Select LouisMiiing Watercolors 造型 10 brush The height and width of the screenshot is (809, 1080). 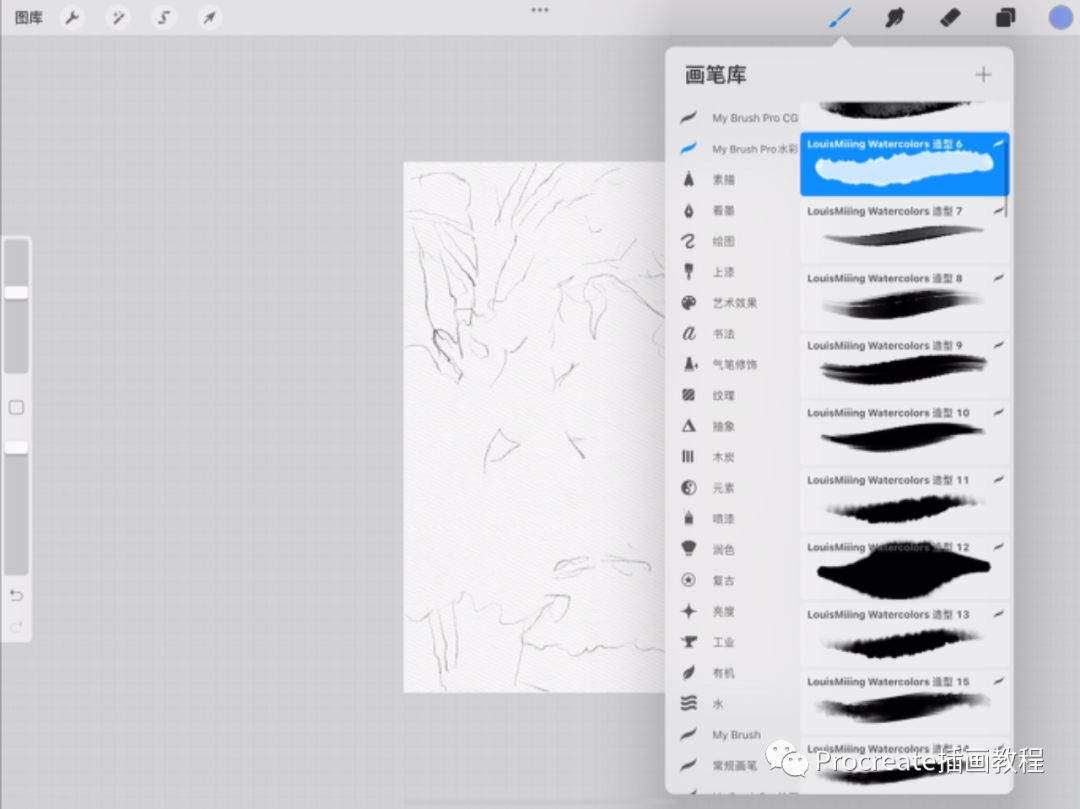tap(904, 432)
